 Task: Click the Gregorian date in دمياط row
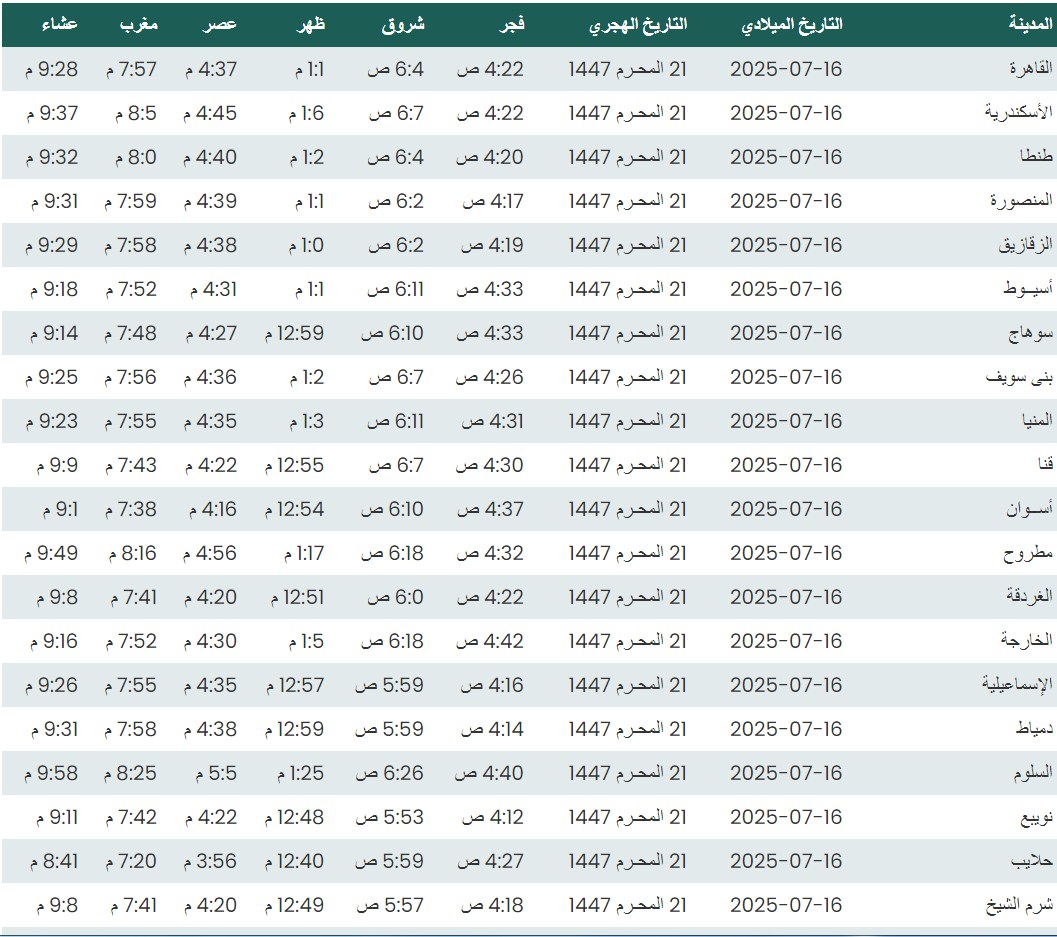tap(786, 729)
